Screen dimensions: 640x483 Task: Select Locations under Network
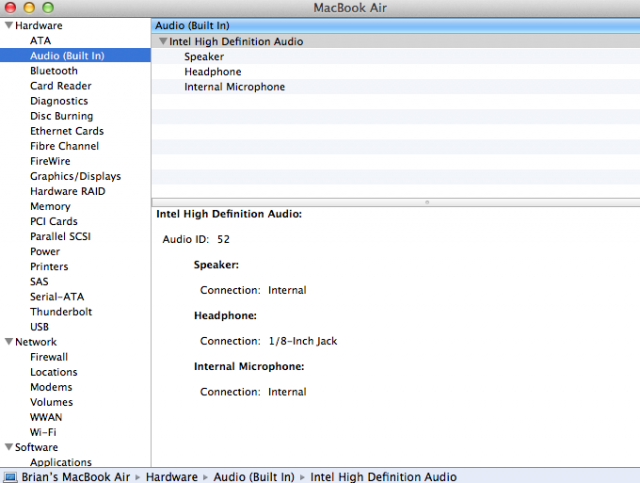coord(54,372)
